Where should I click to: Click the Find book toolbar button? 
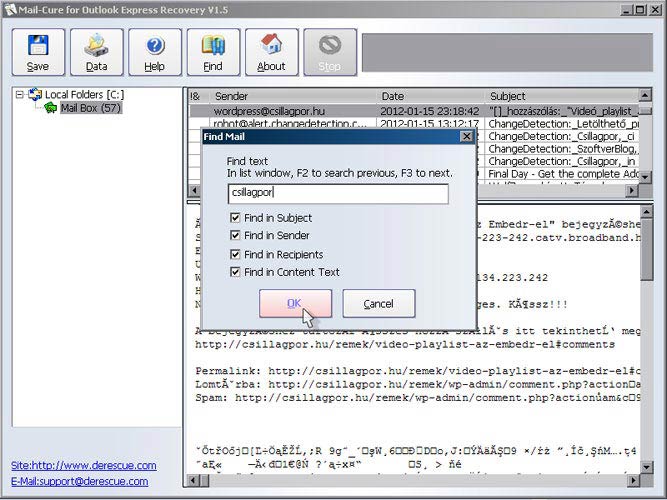pos(213,52)
